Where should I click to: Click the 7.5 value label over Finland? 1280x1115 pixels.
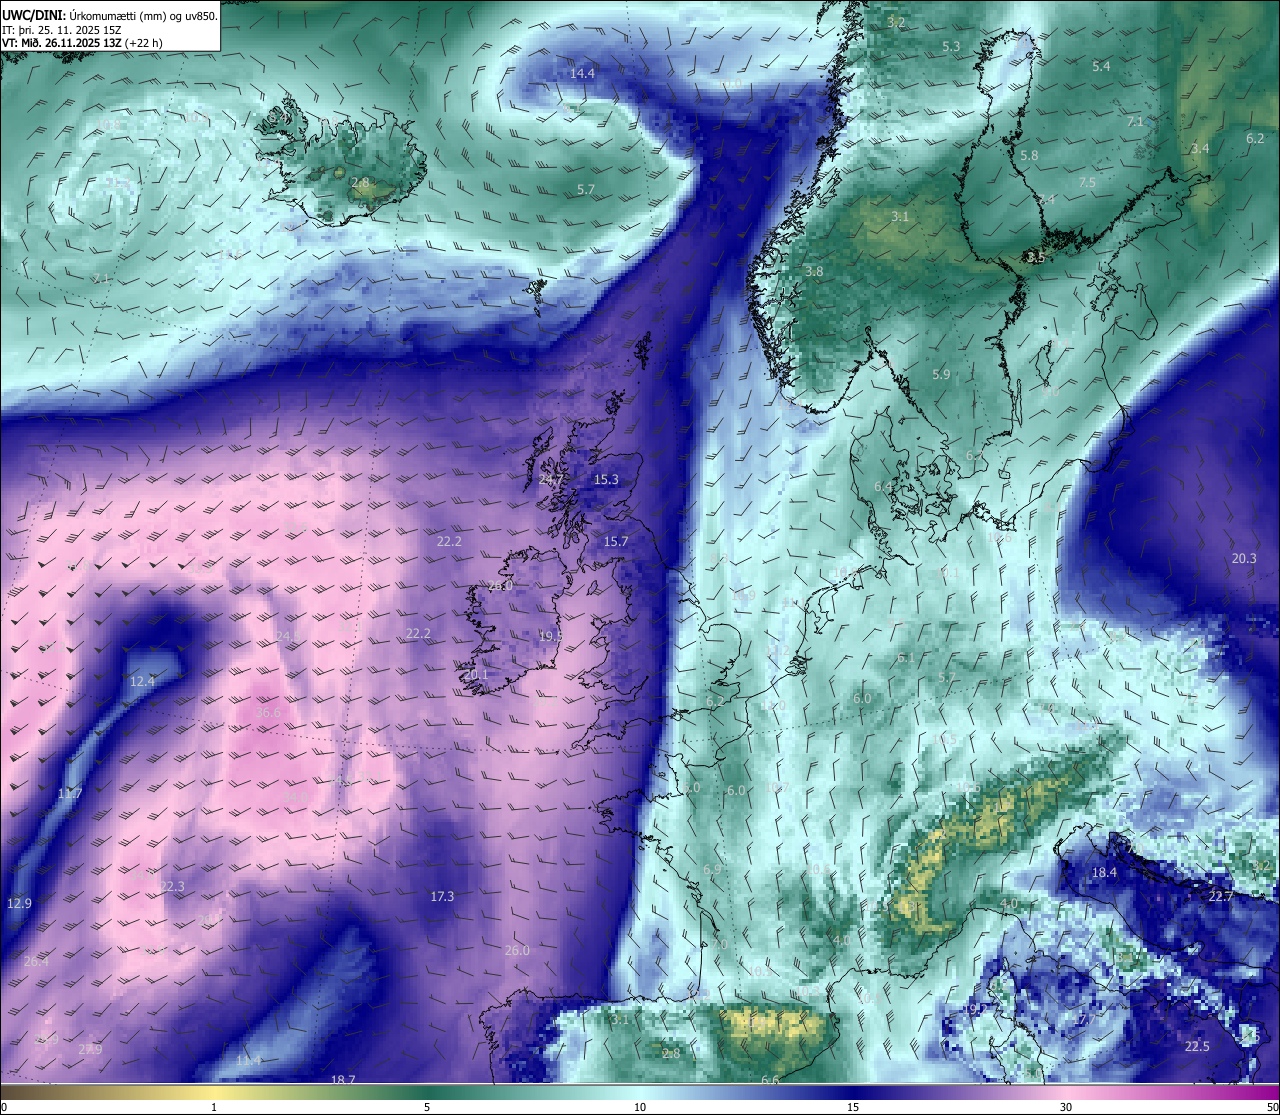click(1087, 183)
